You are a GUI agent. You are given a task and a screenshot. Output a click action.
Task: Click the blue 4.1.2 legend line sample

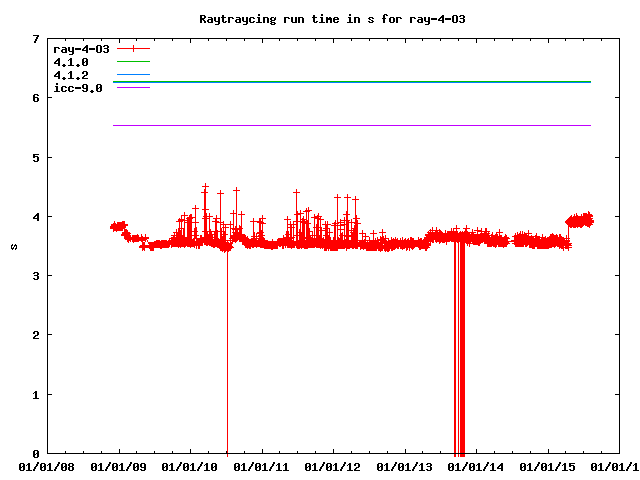pyautogui.click(x=133, y=75)
